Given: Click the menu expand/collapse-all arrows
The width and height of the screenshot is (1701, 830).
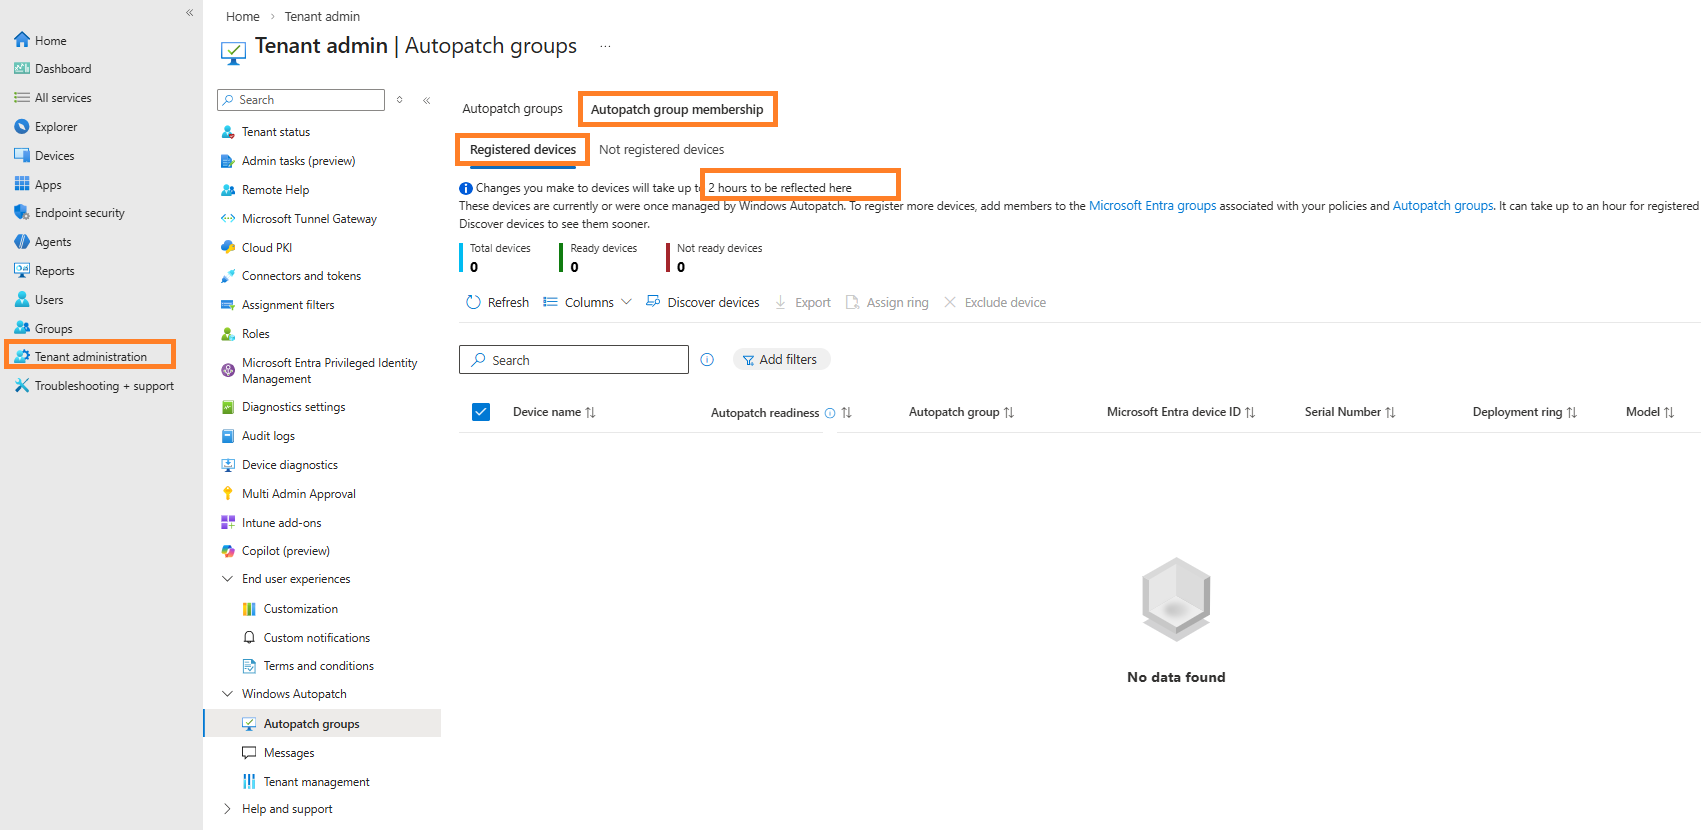Looking at the screenshot, I should (400, 100).
